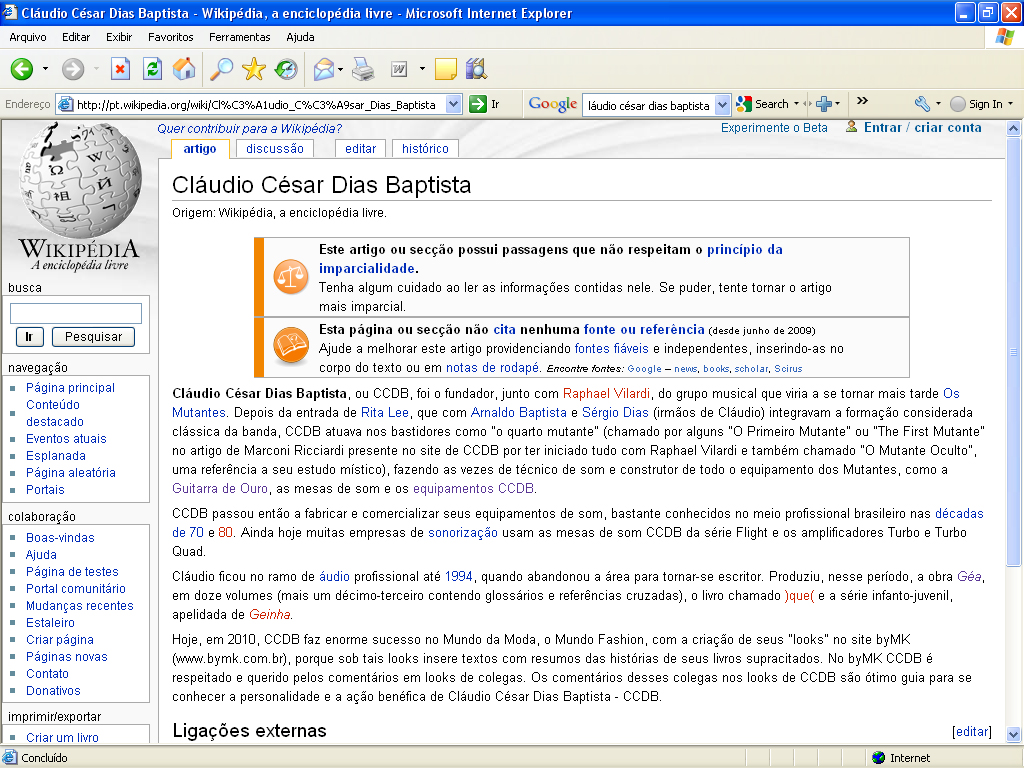Switch to the discussão tab
This screenshot has height=768, width=1024.
point(274,148)
